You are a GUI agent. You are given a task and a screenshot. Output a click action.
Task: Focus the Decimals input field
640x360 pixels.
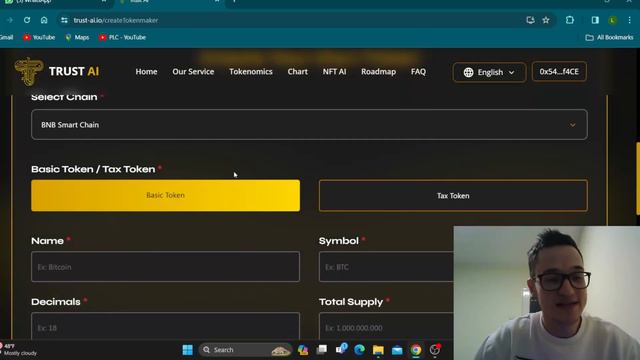tap(165, 326)
